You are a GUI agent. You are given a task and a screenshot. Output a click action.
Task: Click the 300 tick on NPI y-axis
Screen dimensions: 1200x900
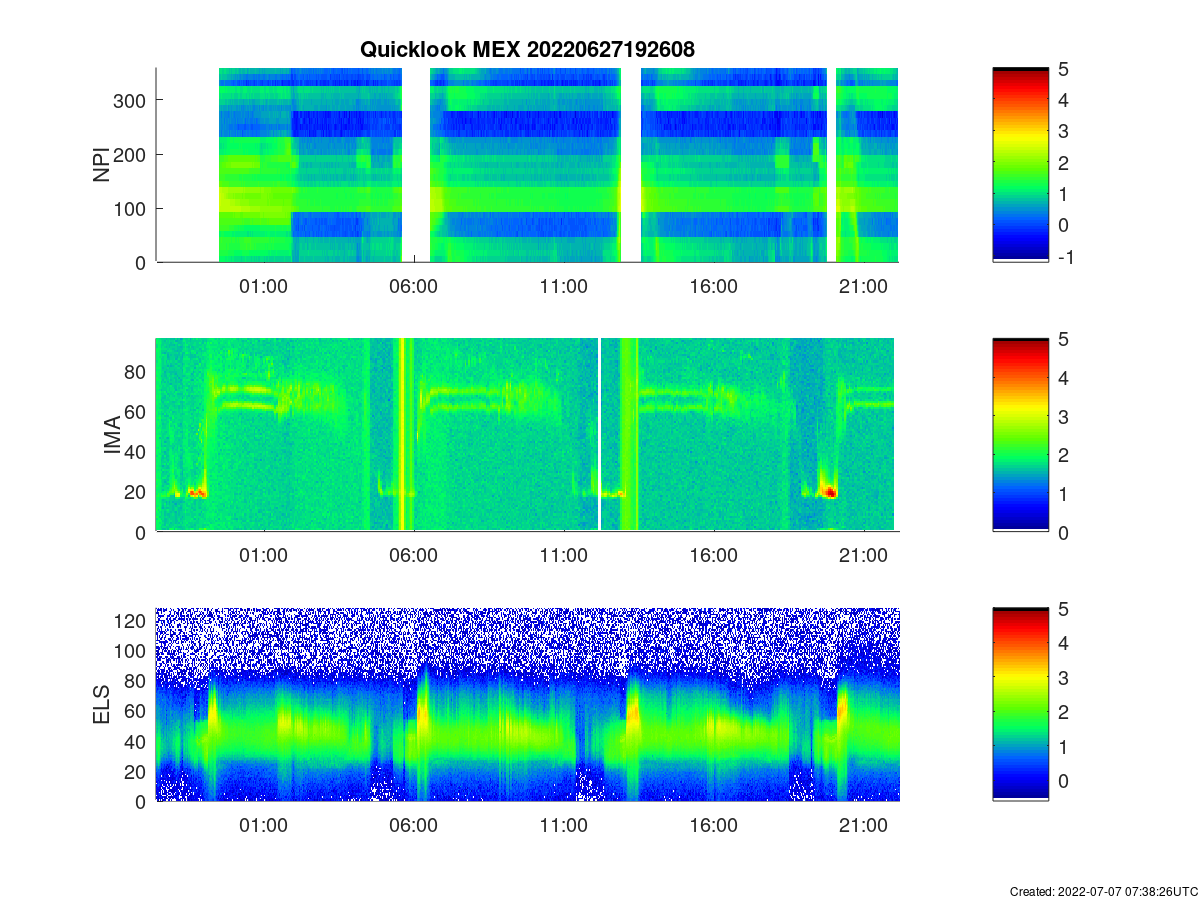(131, 100)
